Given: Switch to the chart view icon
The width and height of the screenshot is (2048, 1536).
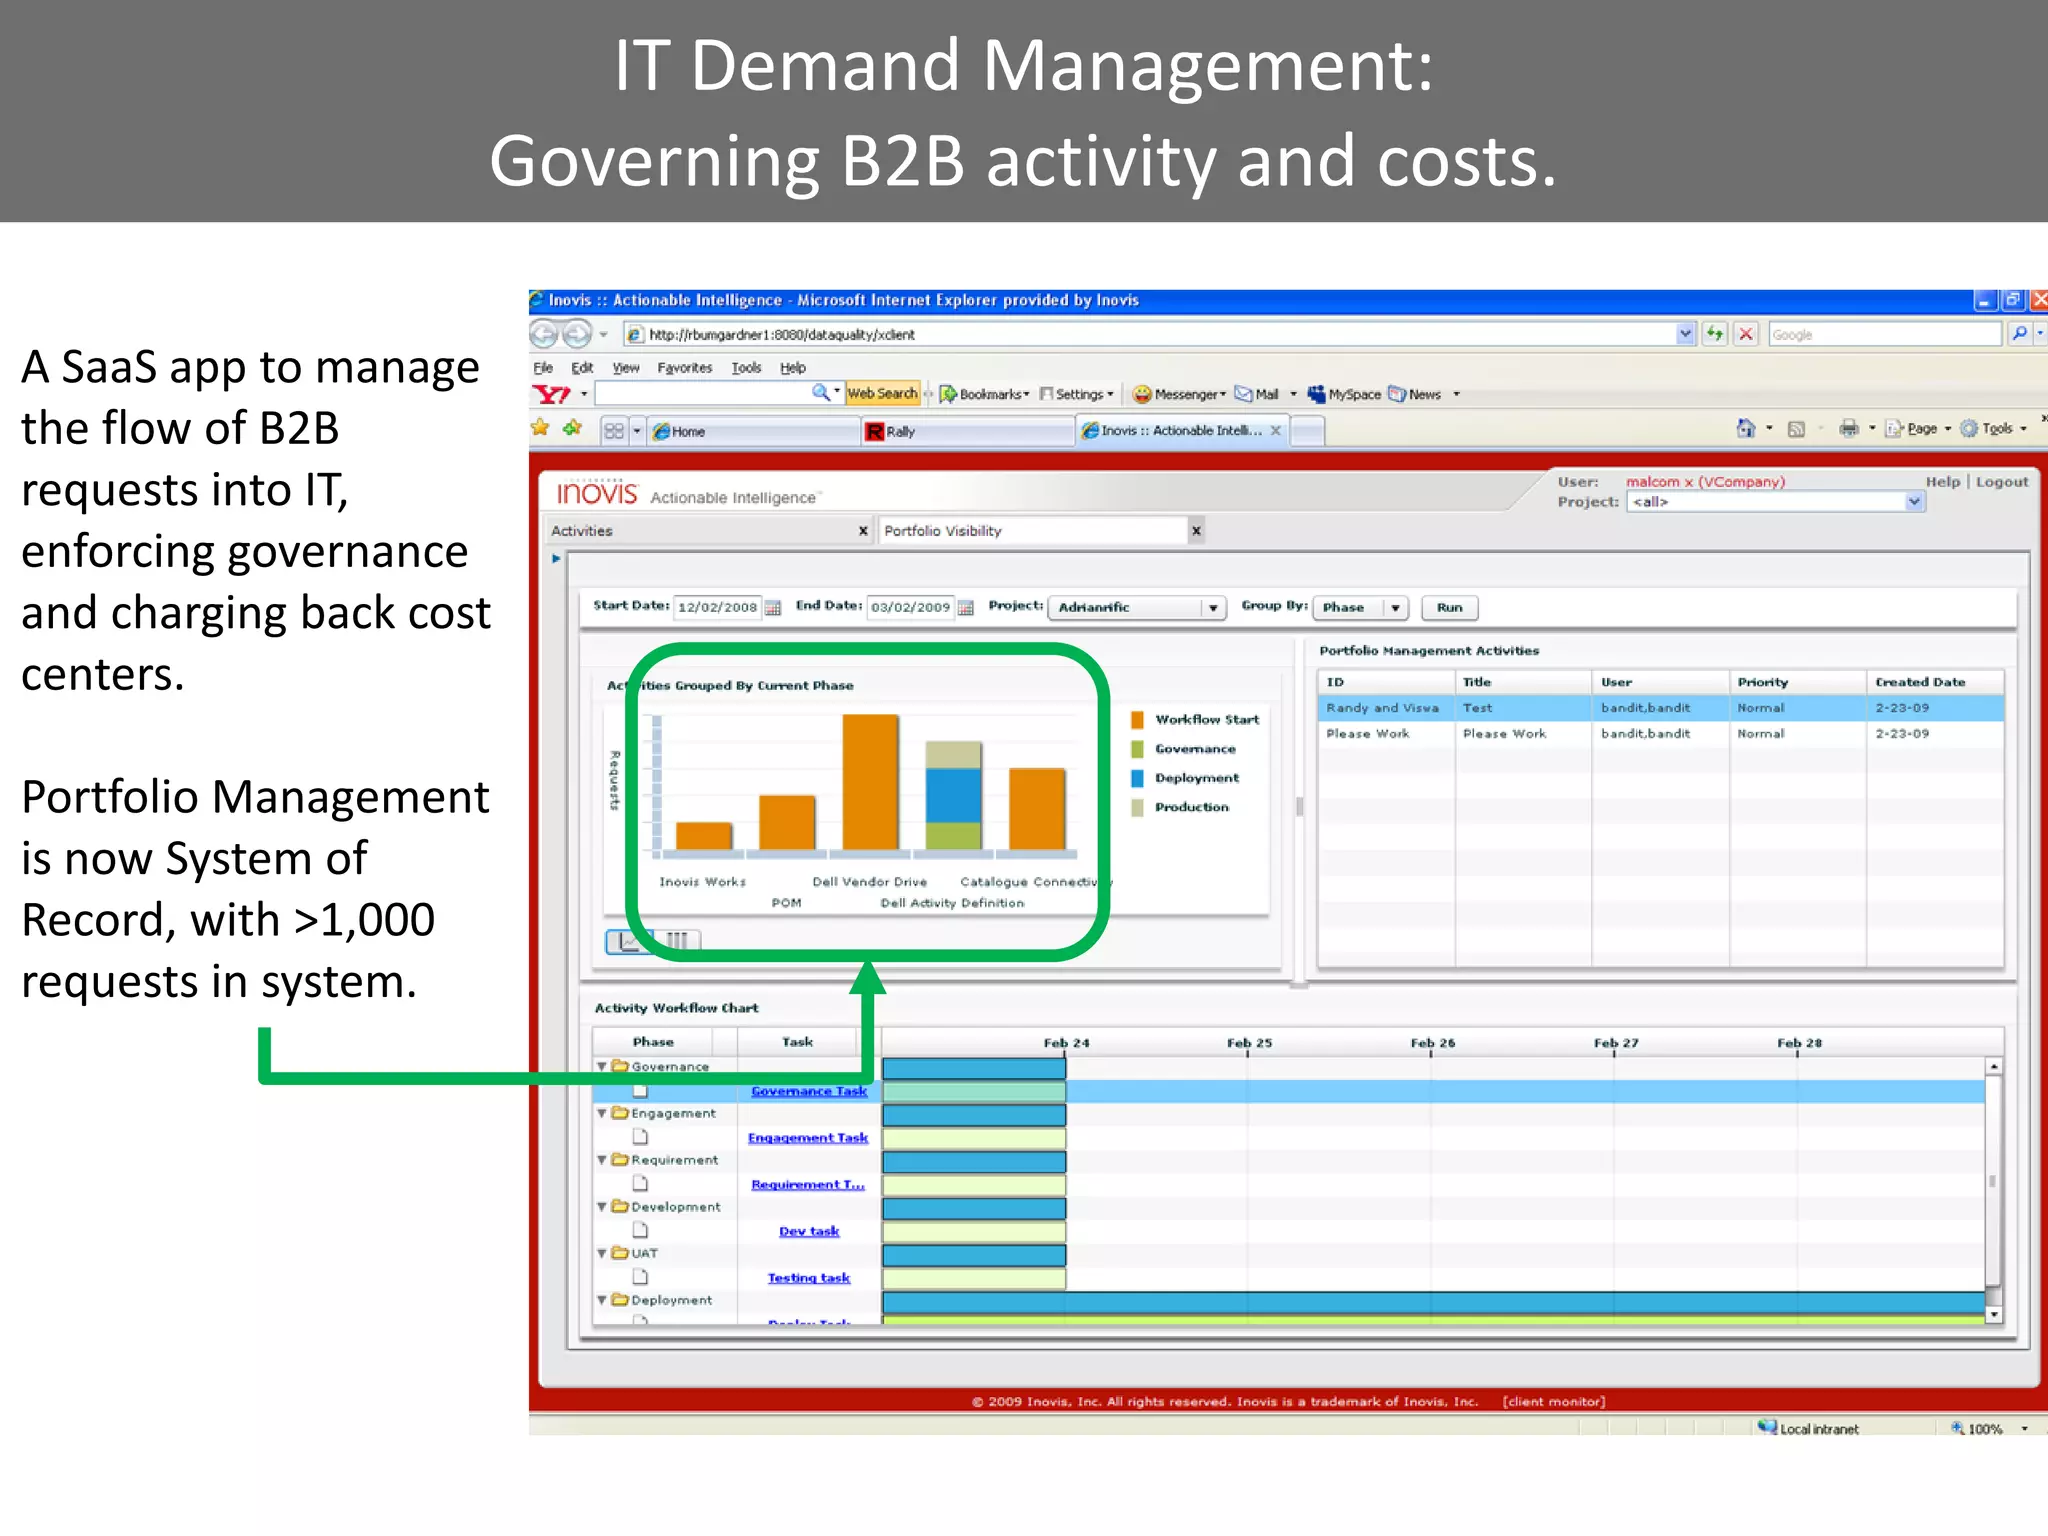Looking at the screenshot, I should coord(629,941).
